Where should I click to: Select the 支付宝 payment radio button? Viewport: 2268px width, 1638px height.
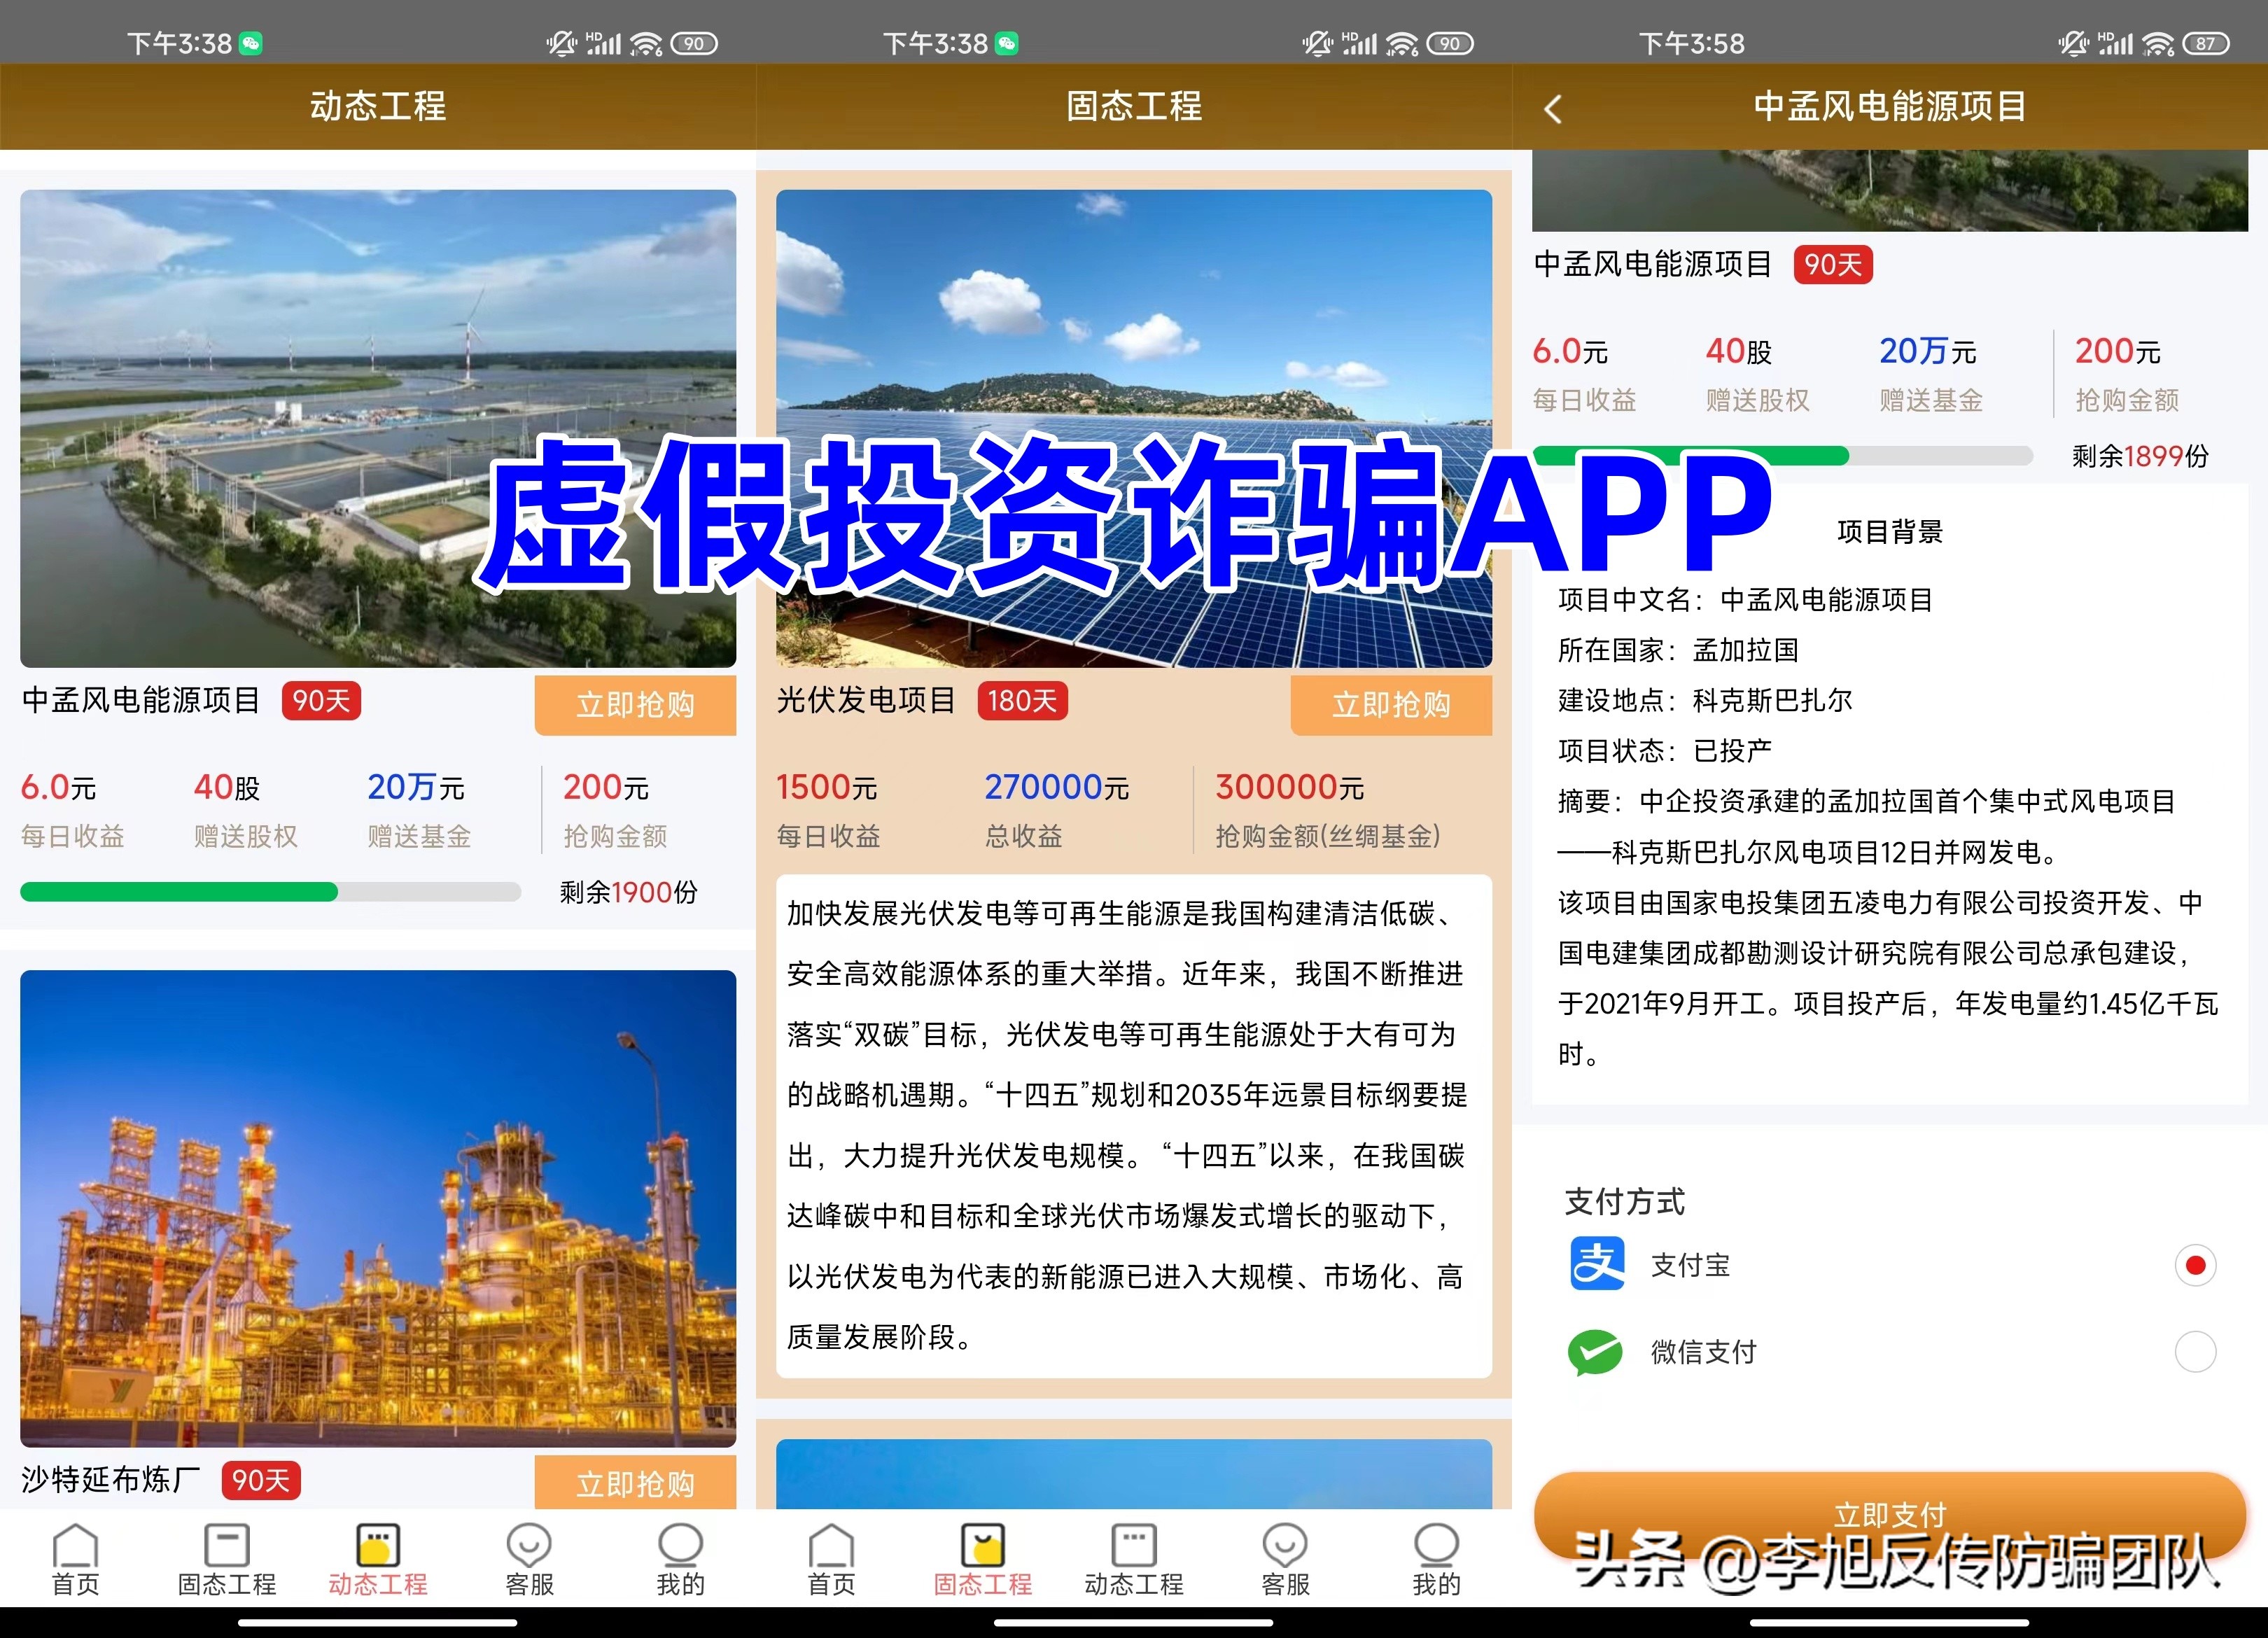2196,1264
